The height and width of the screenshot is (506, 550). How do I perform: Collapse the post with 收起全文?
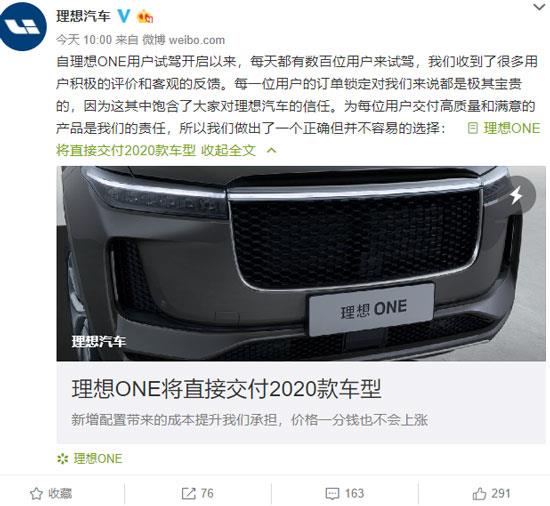228,151
